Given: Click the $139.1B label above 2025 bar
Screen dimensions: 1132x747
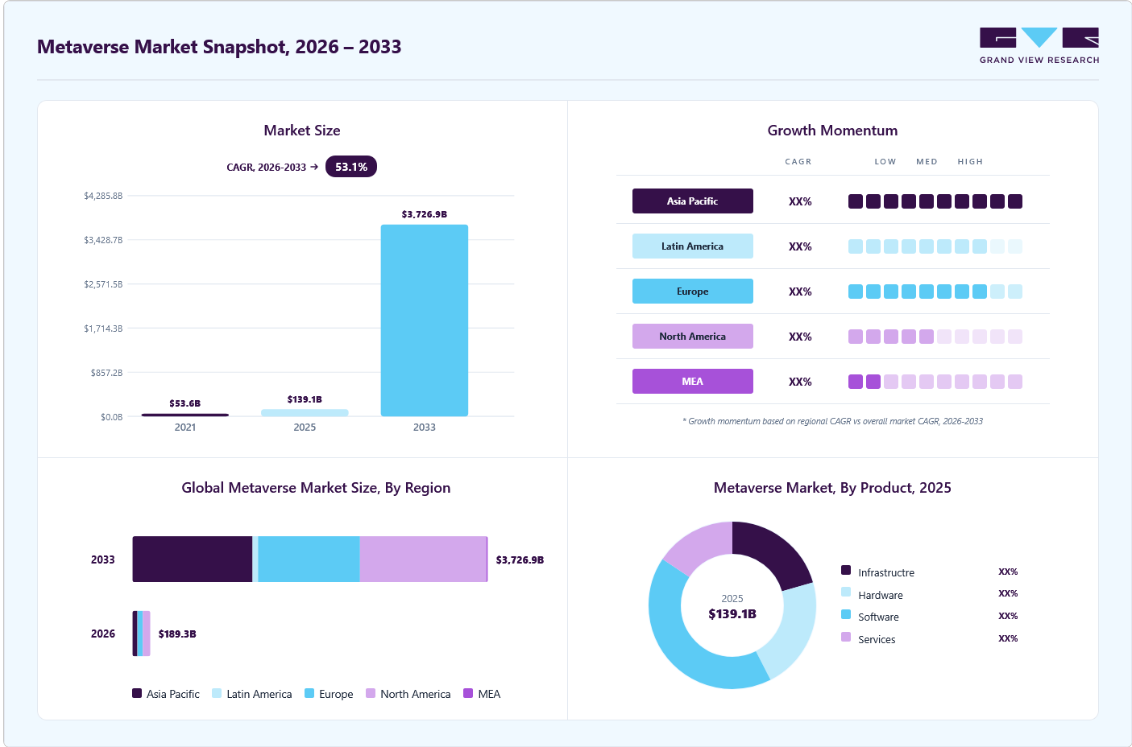Looking at the screenshot, I should coord(305,399).
